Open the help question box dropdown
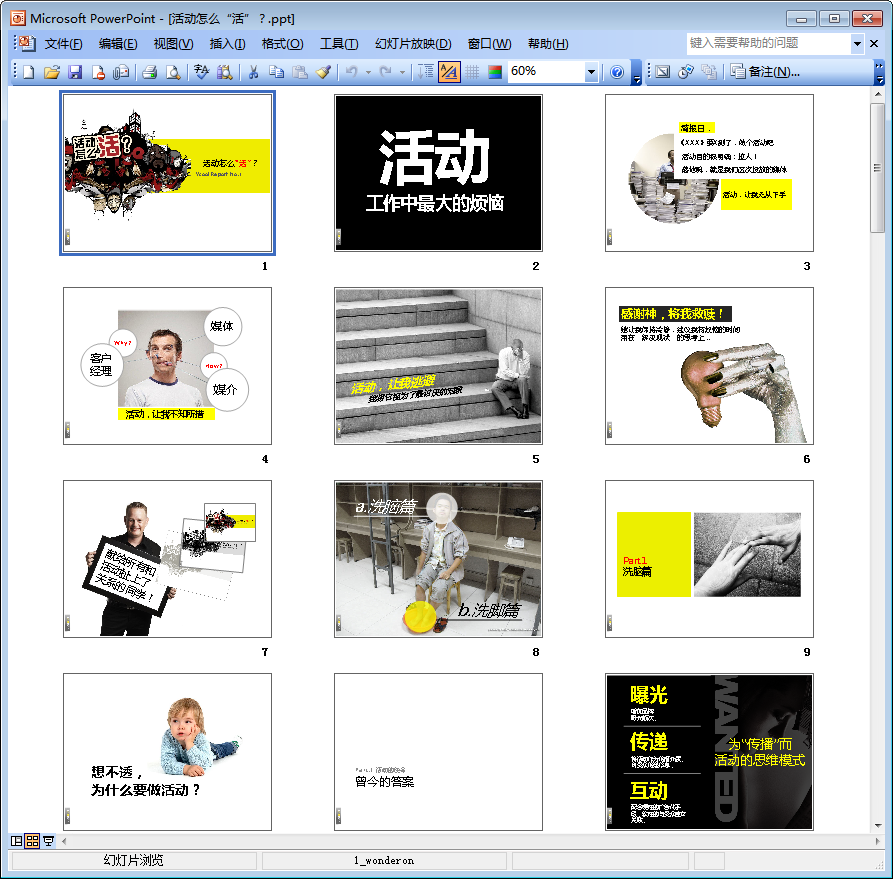The width and height of the screenshot is (893, 879). tap(857, 43)
